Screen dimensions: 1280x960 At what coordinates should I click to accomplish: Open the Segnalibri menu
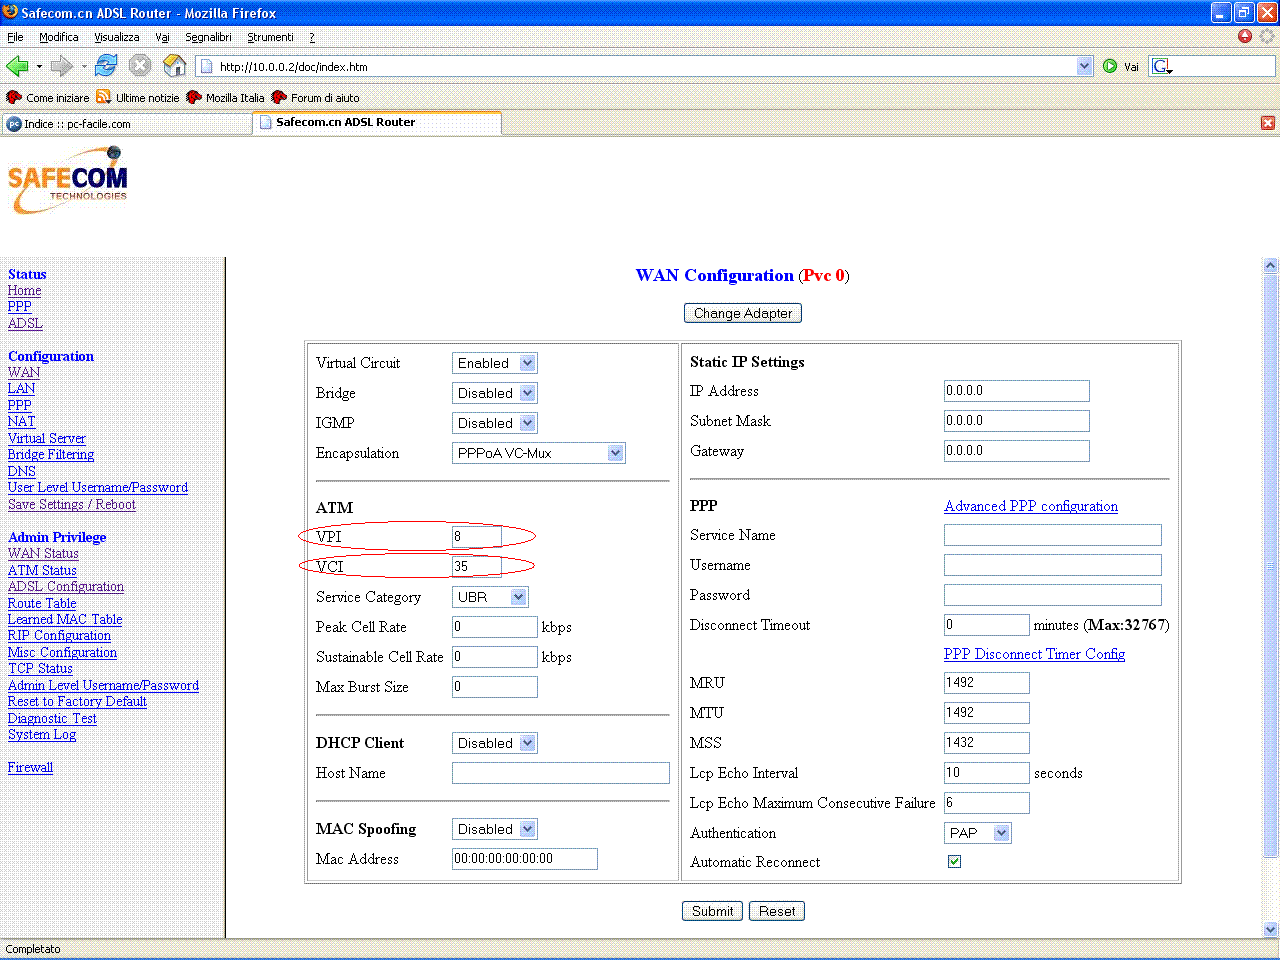coord(208,37)
